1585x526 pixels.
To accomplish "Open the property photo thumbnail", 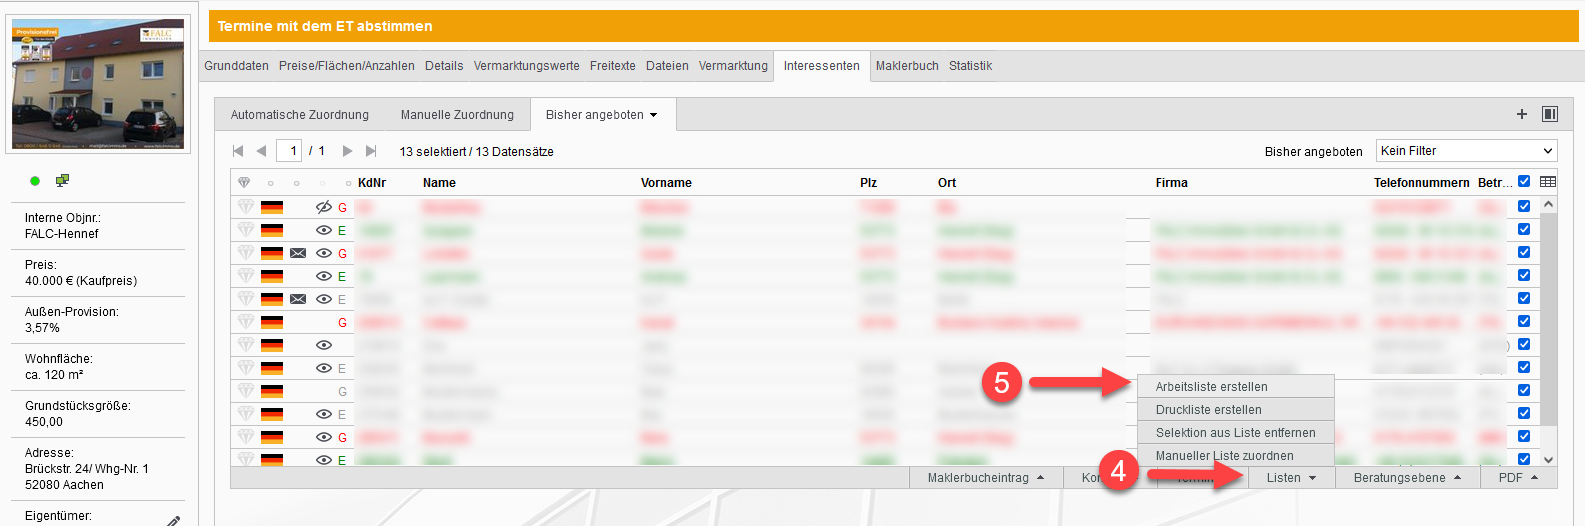I will 98,85.
